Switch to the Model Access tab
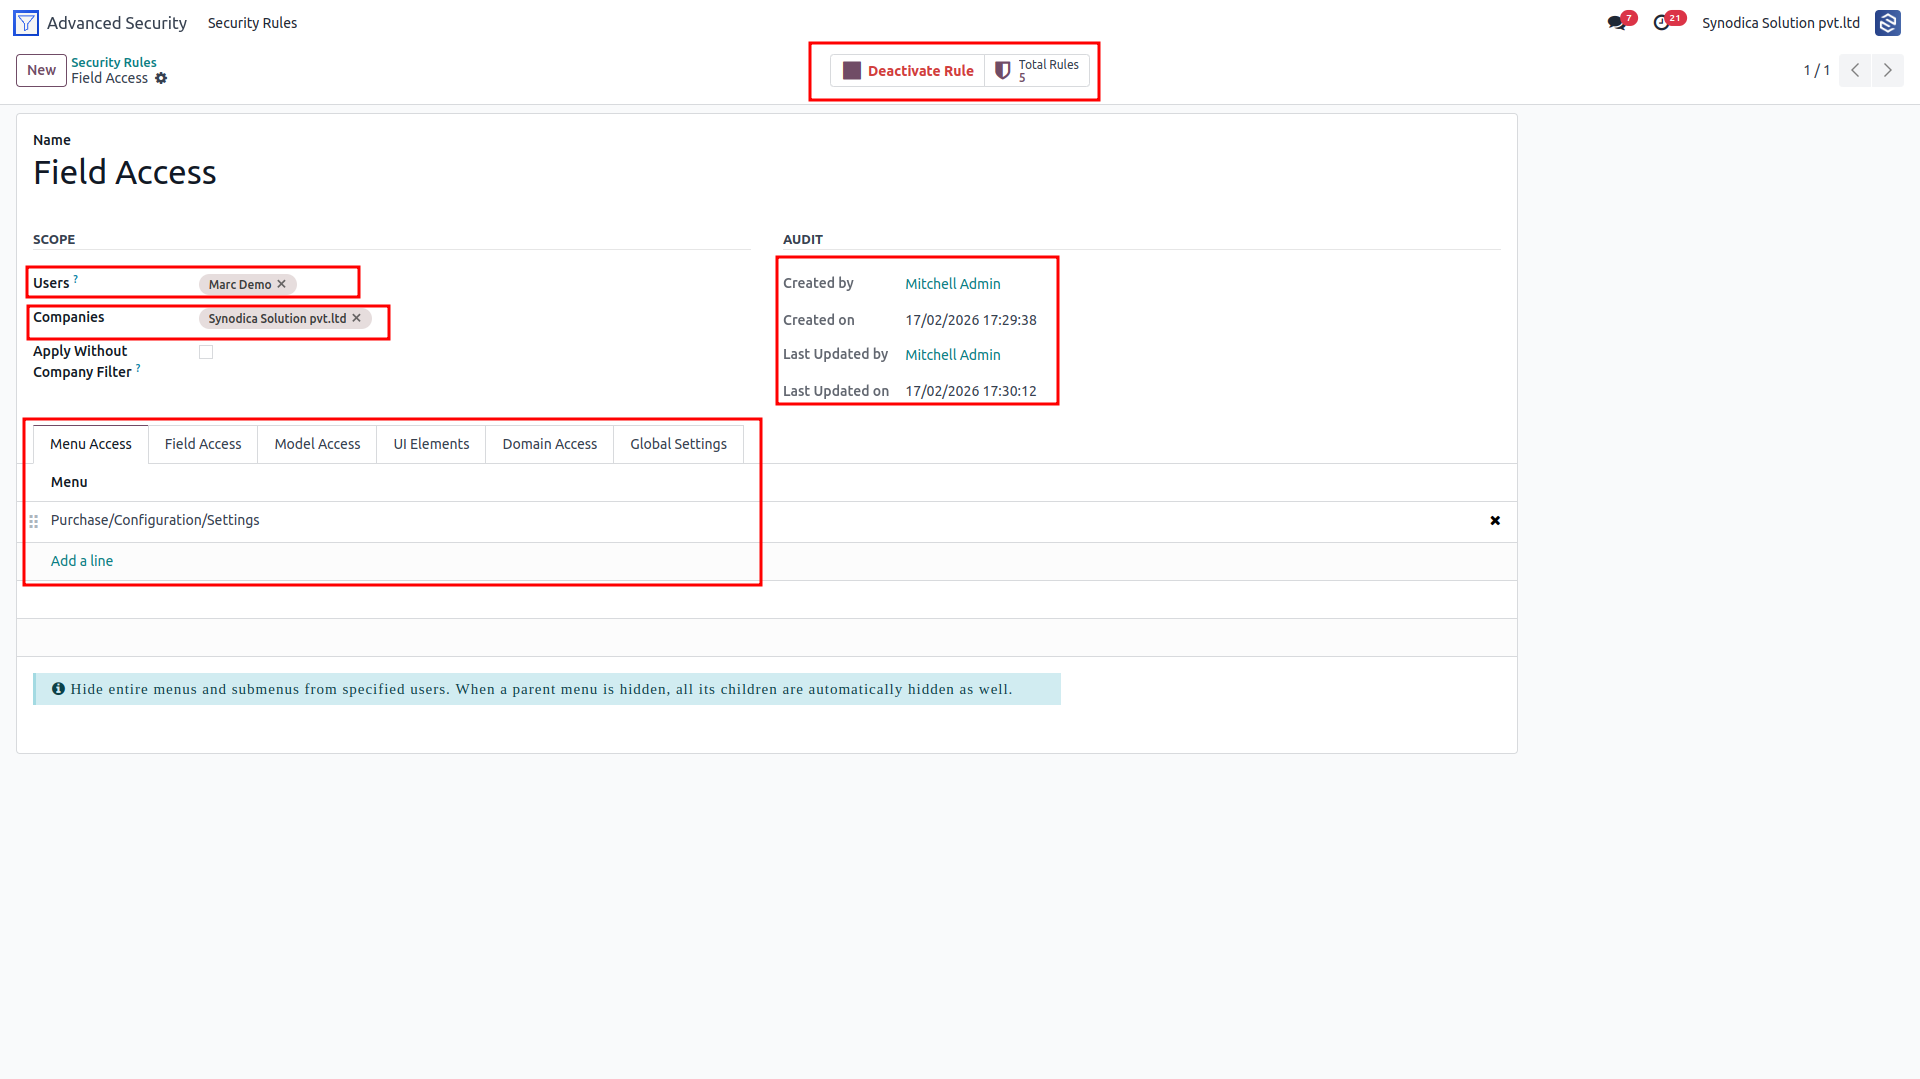The height and width of the screenshot is (1079, 1920). (317, 444)
